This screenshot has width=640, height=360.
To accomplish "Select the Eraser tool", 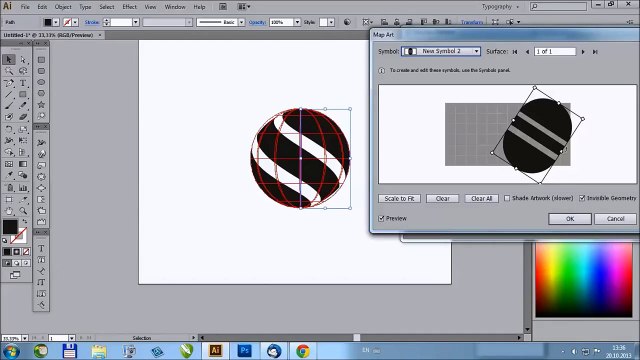I will [23, 117].
